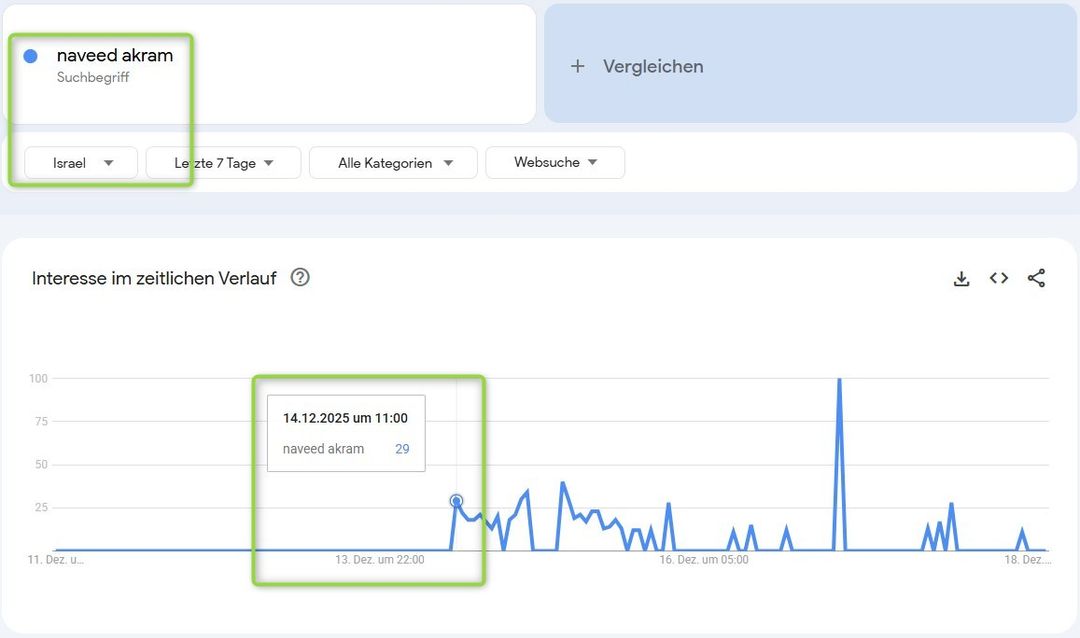
Task: Click the share icon on the chart
Action: (1036, 279)
